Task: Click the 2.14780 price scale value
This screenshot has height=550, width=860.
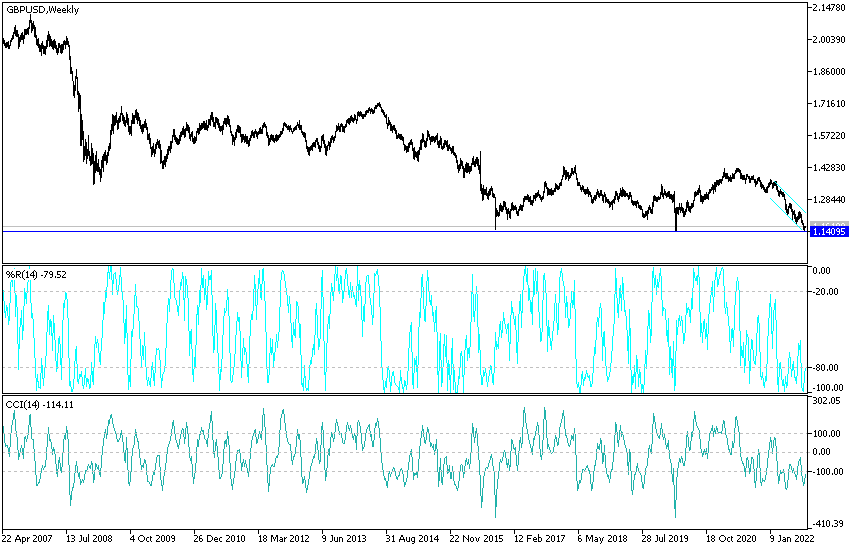Action: 829,8
